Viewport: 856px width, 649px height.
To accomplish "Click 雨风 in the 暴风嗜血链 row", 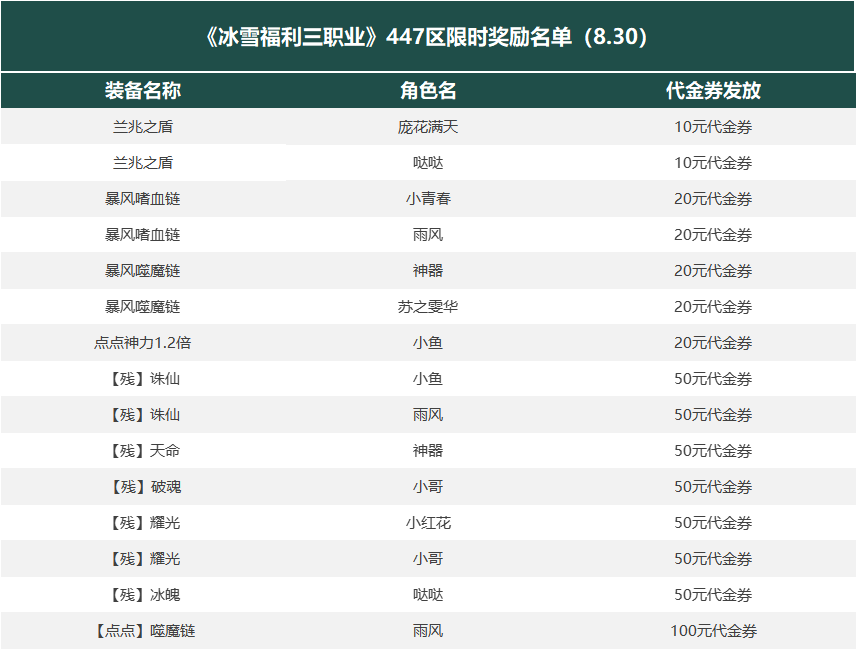I will click(428, 235).
